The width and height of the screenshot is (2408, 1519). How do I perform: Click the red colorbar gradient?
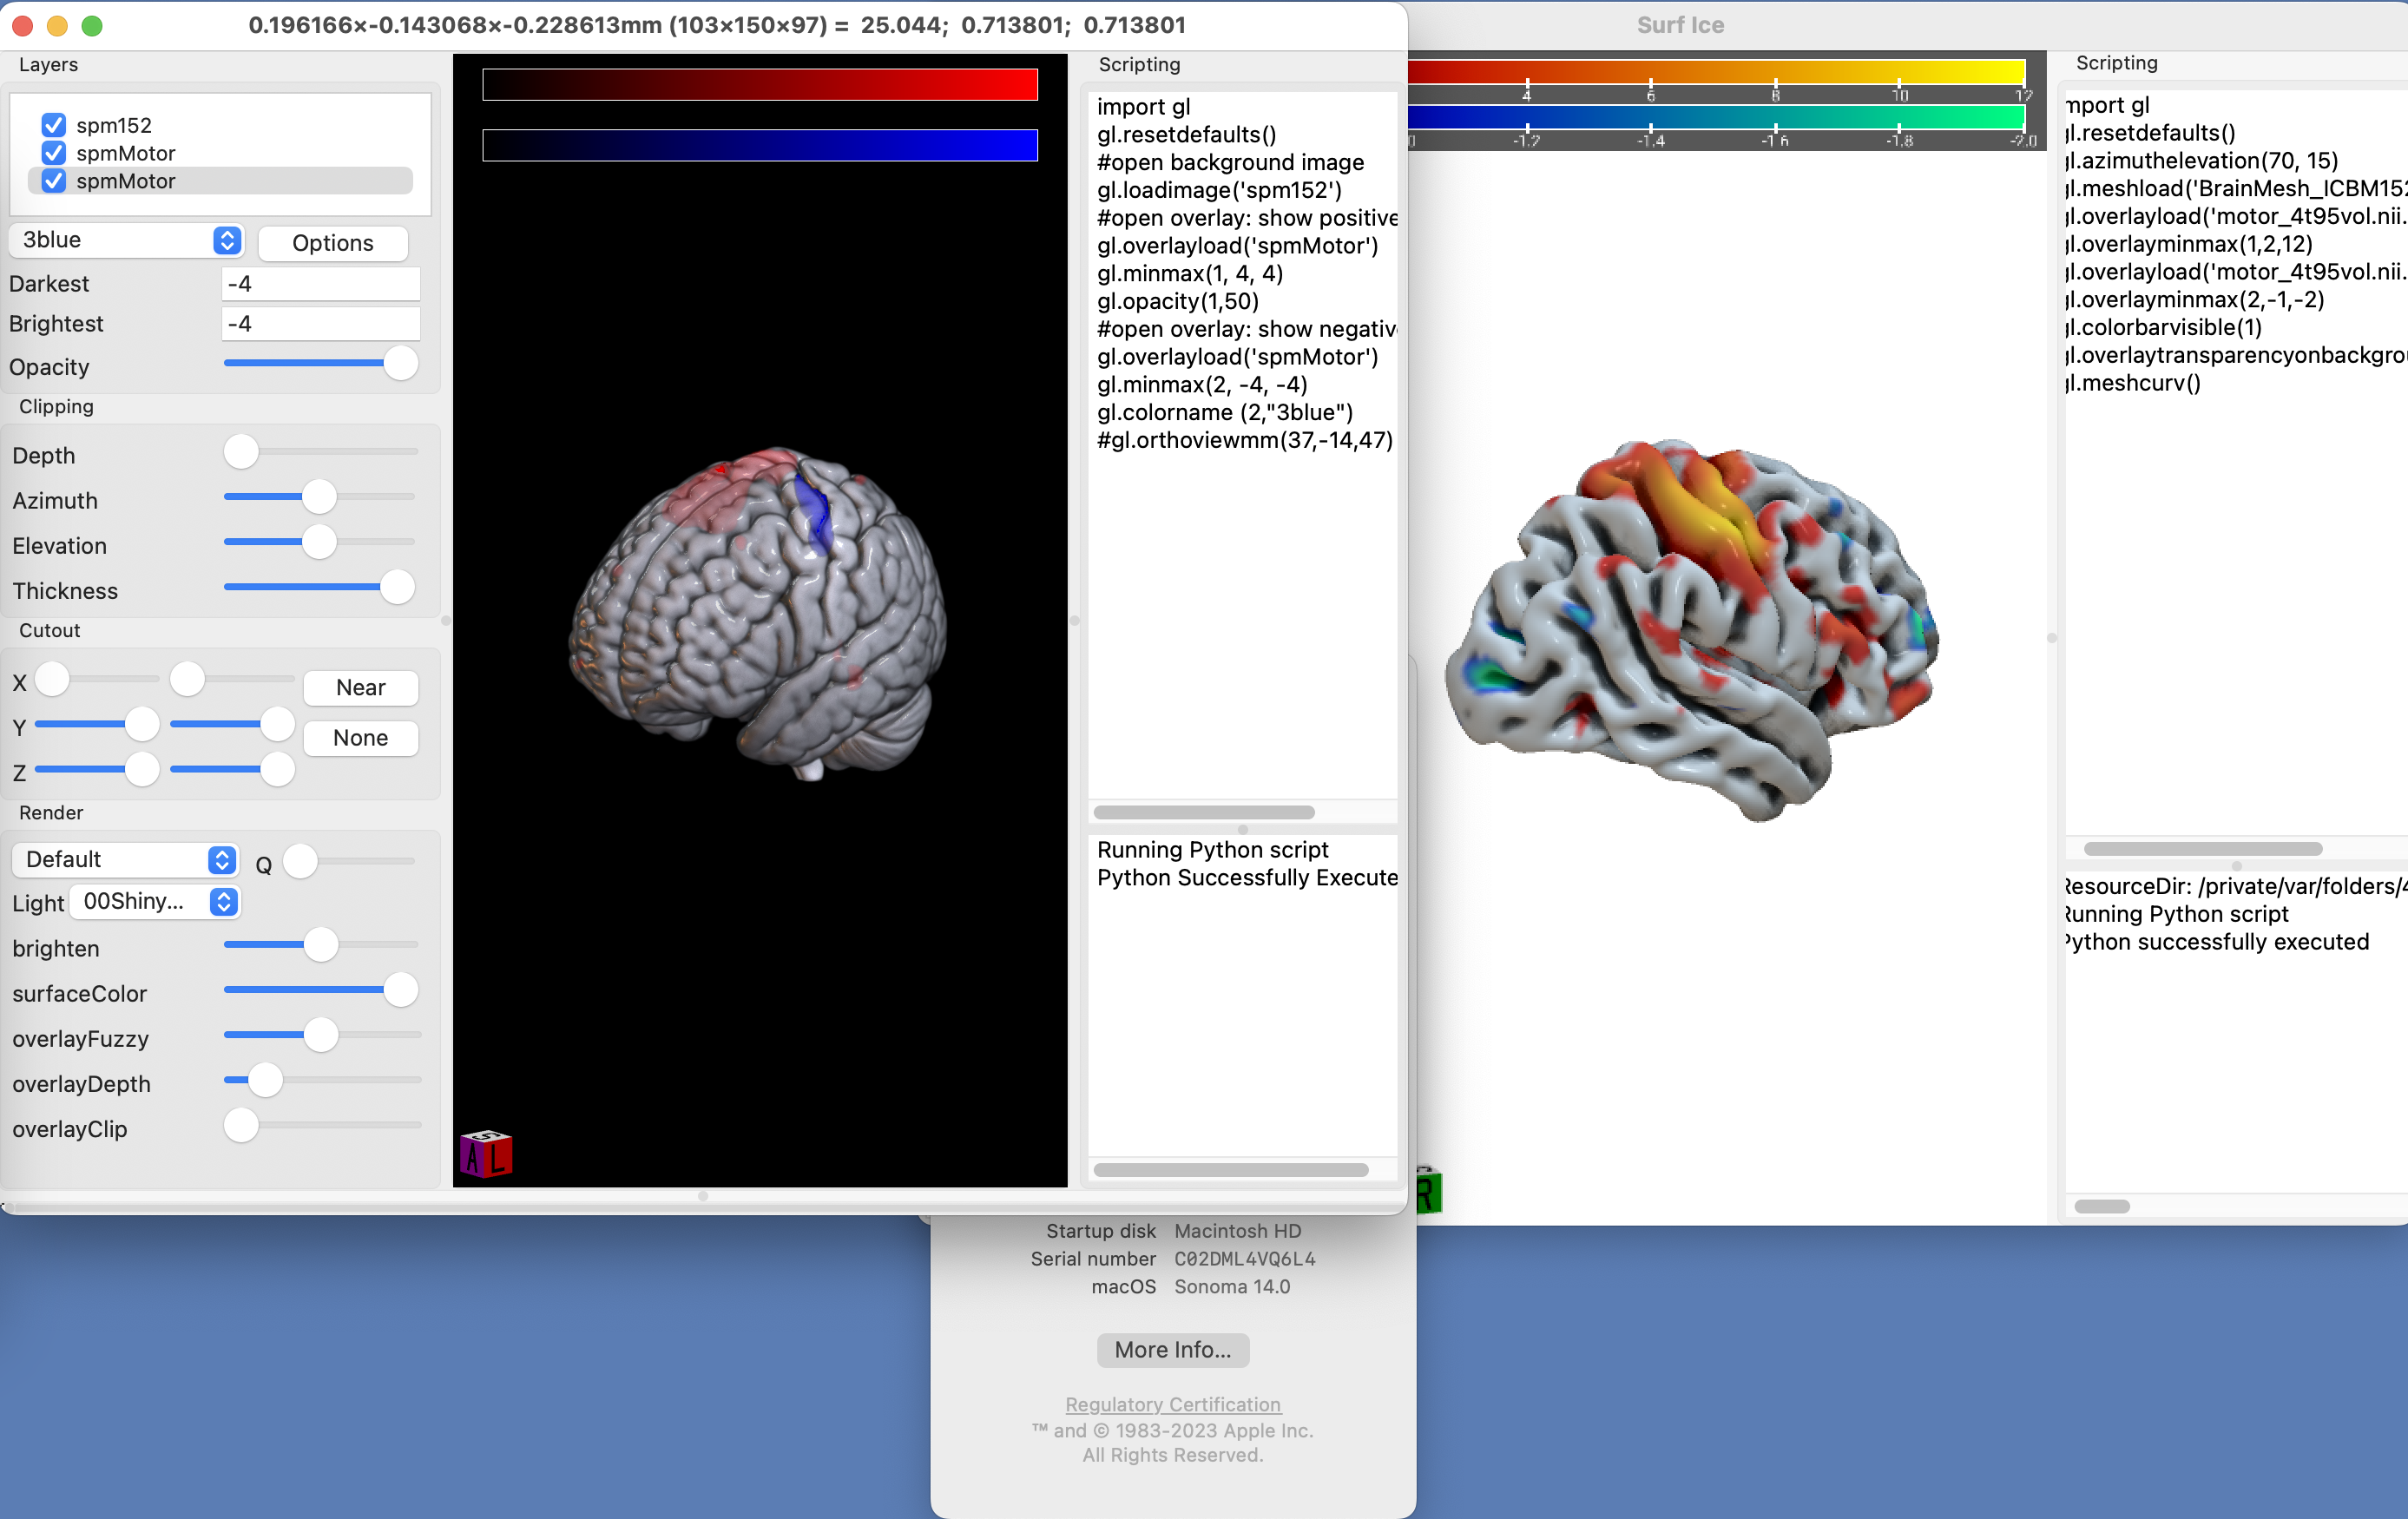point(759,85)
